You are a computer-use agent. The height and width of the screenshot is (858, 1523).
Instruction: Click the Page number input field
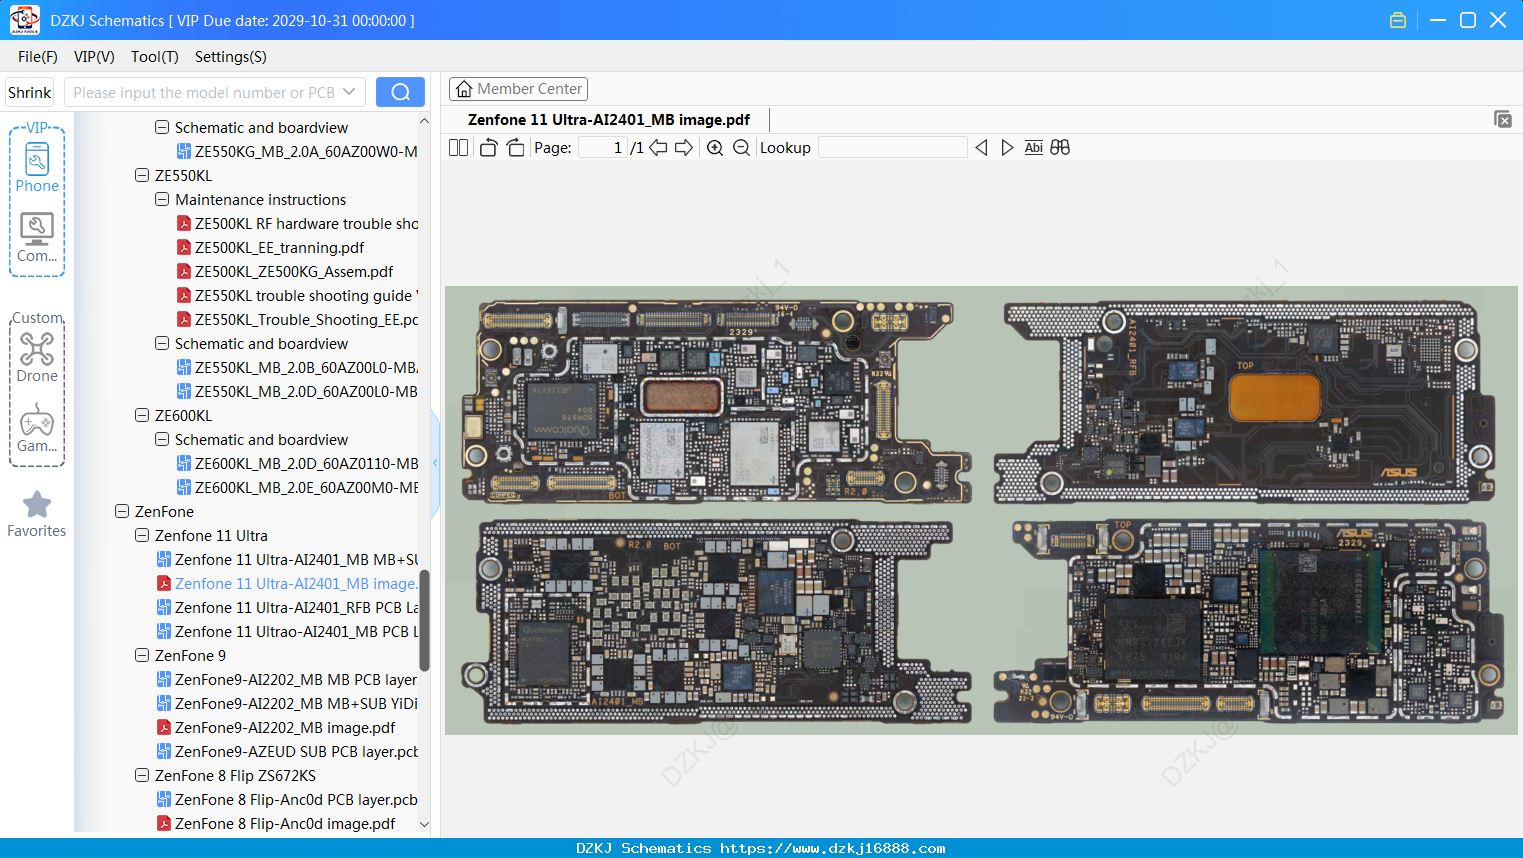(x=603, y=148)
